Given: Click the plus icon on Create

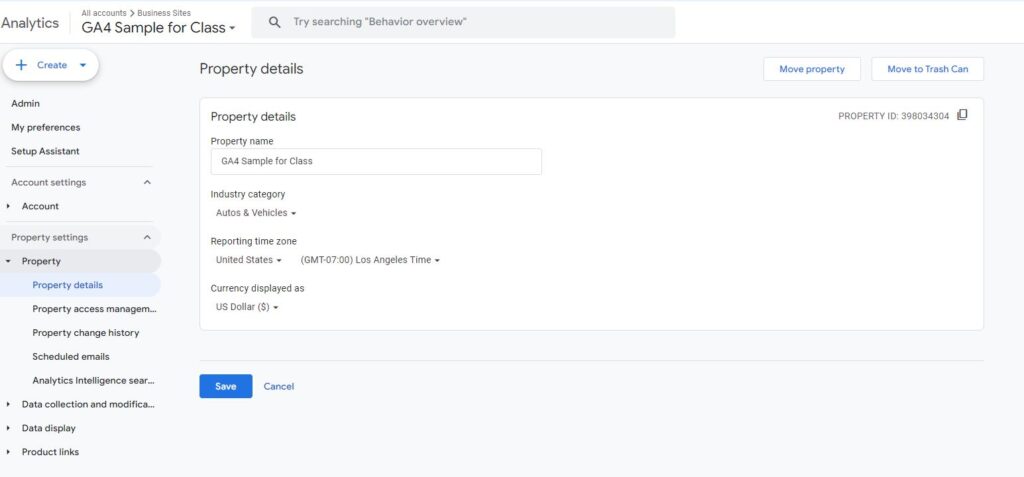Looking at the screenshot, I should pyautogui.click(x=21, y=65).
